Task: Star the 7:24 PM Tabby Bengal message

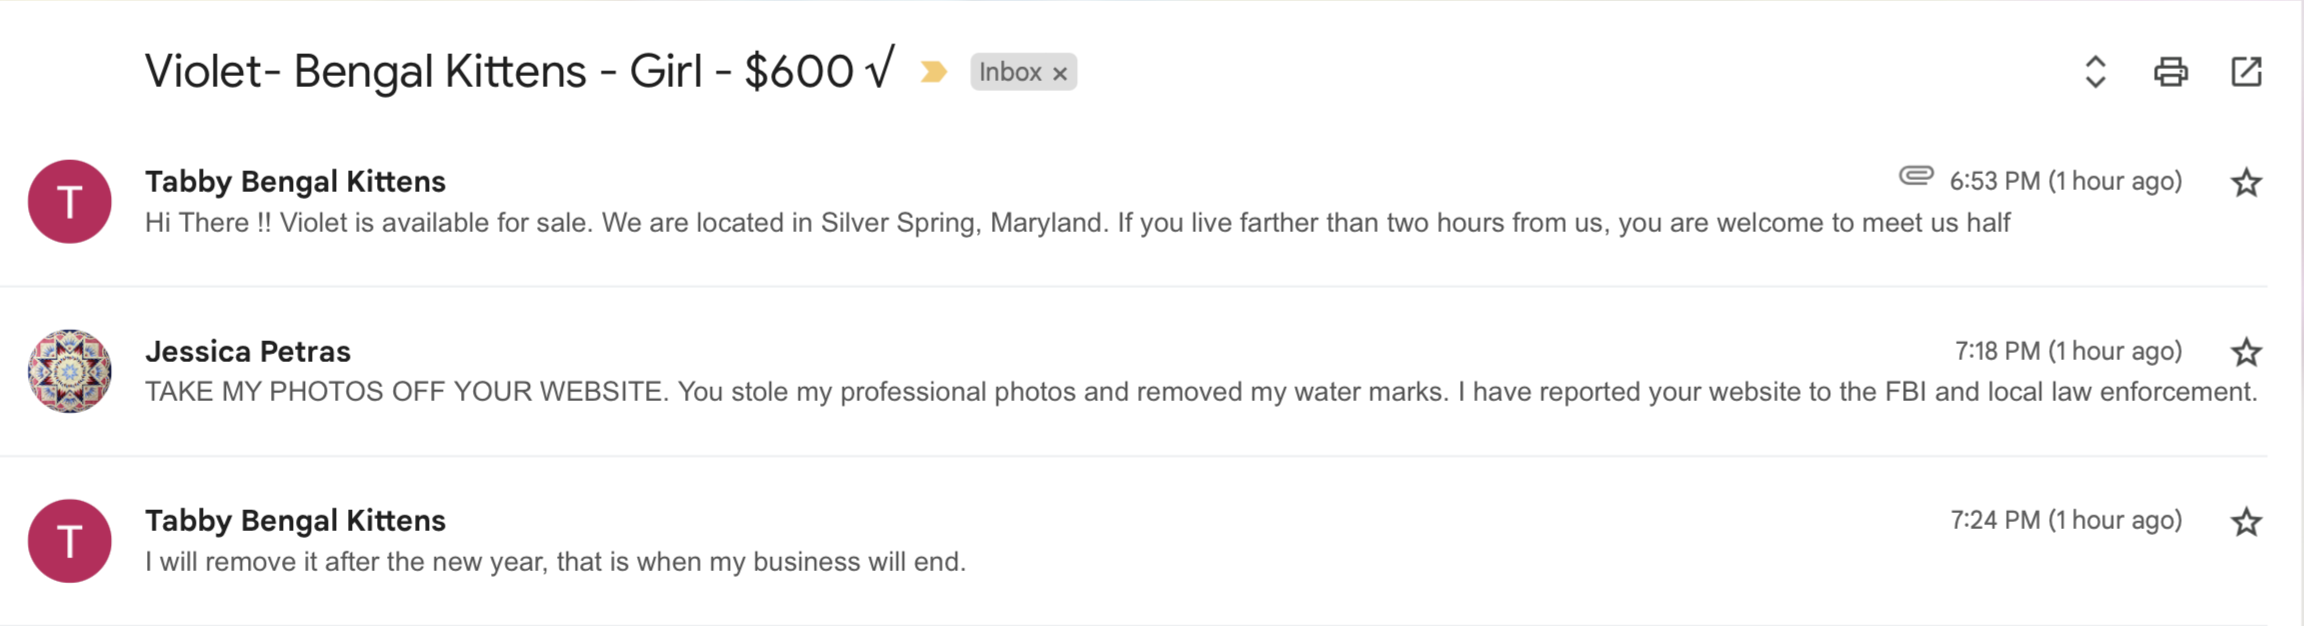Action: point(2246,522)
